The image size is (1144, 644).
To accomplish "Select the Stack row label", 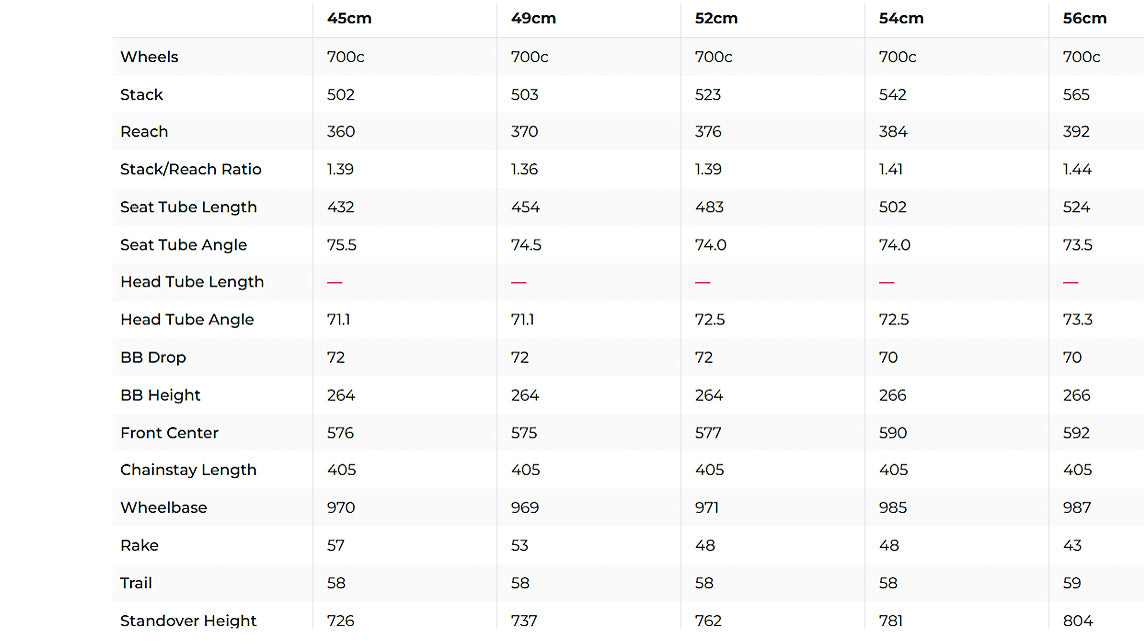I will point(141,95).
